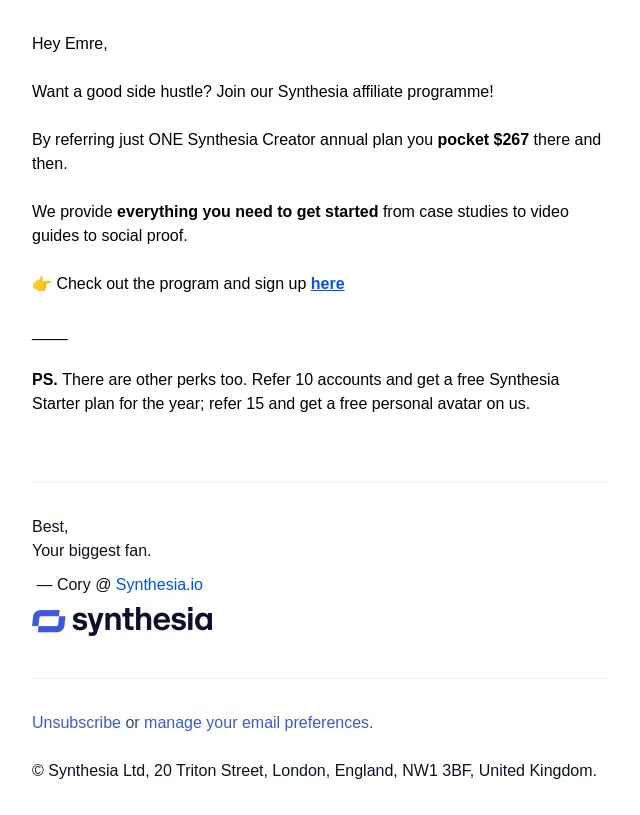Viewport: 640px width, 815px height.
Task: Open the Synthesia.io signature link
Action: tap(159, 584)
